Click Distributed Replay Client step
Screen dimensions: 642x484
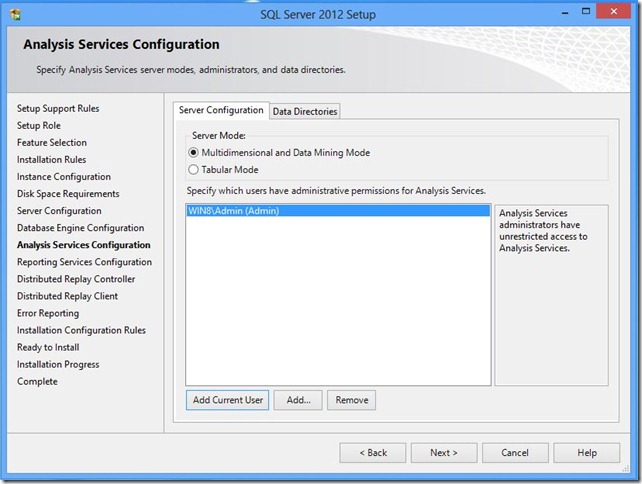68,296
